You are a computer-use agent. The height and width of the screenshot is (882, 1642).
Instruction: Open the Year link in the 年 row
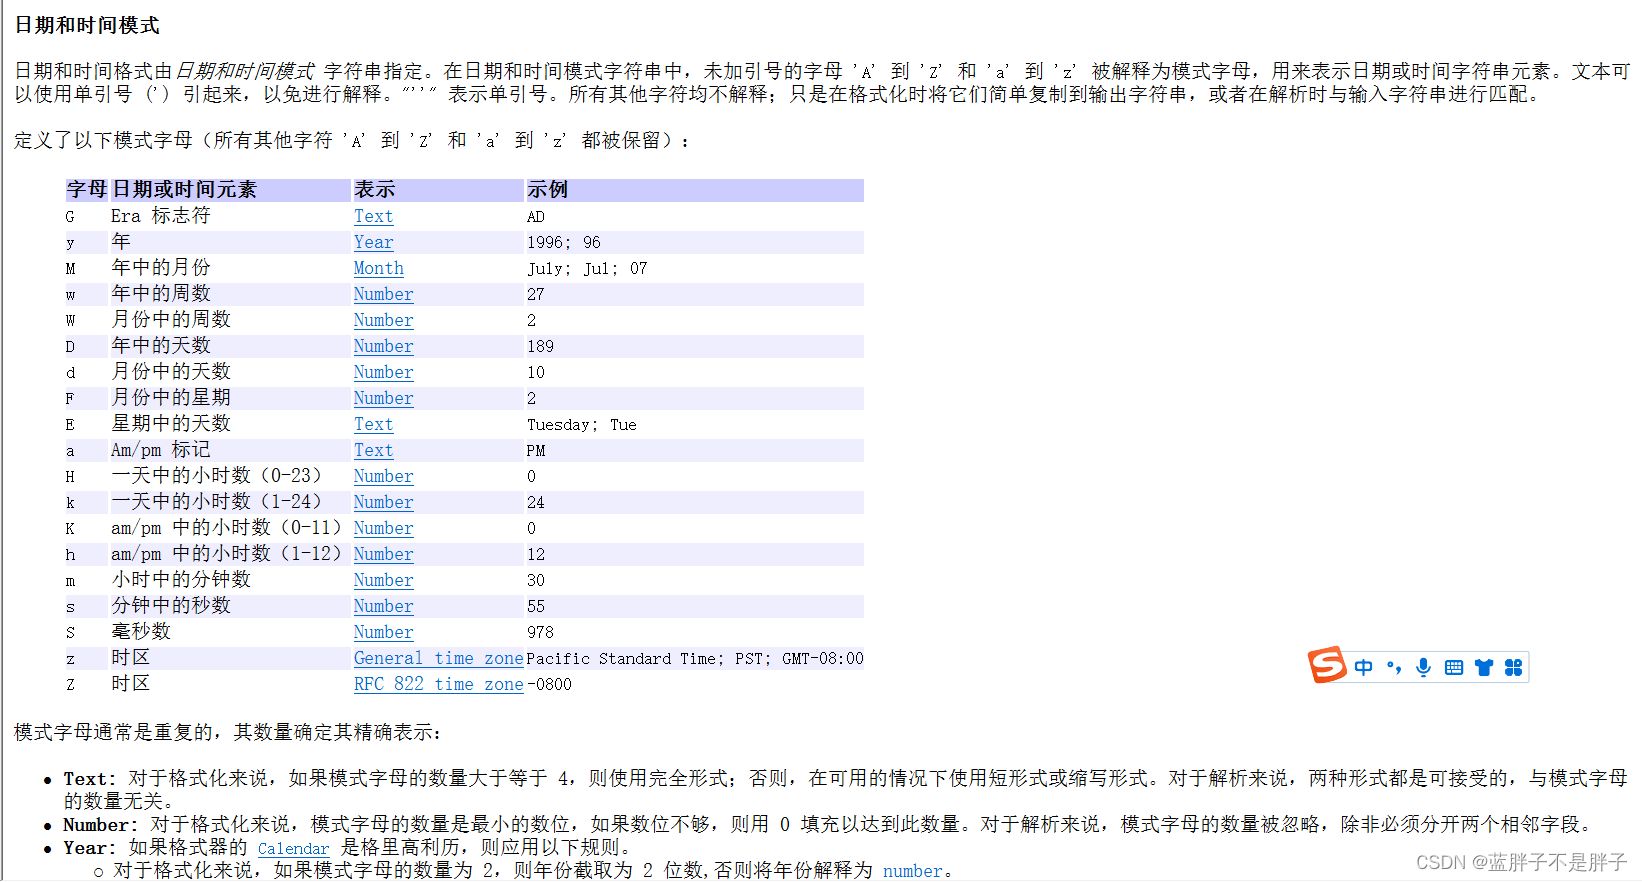[x=373, y=242]
